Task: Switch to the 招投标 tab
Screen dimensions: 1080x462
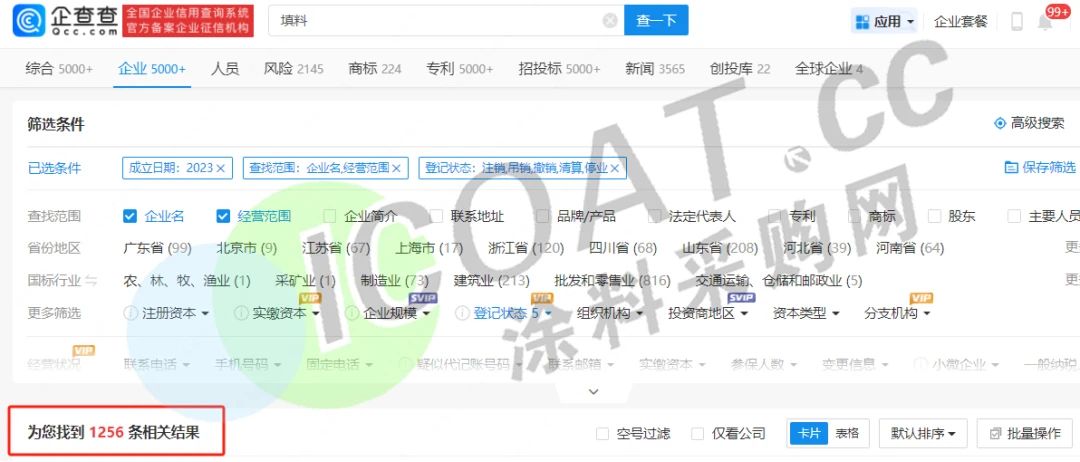Action: 559,69
